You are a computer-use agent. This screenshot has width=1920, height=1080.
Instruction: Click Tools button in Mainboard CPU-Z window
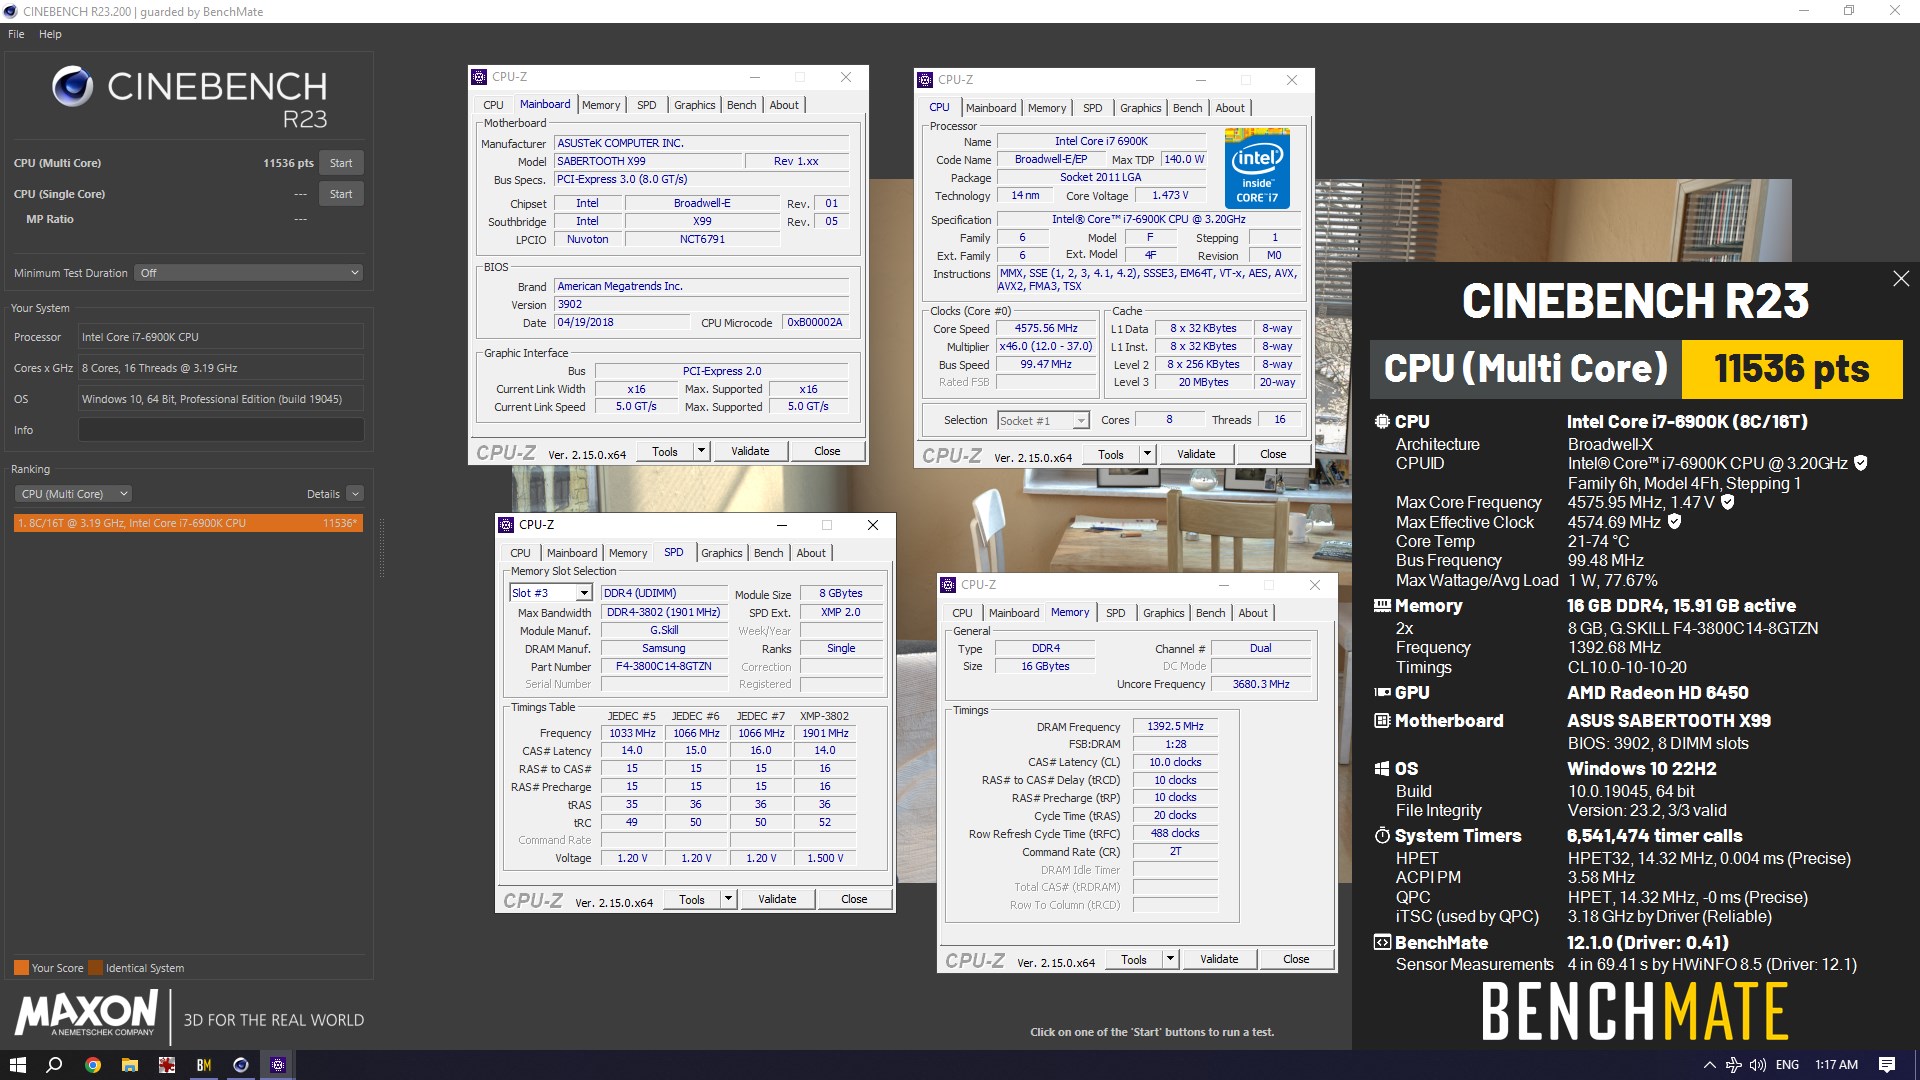665,452
